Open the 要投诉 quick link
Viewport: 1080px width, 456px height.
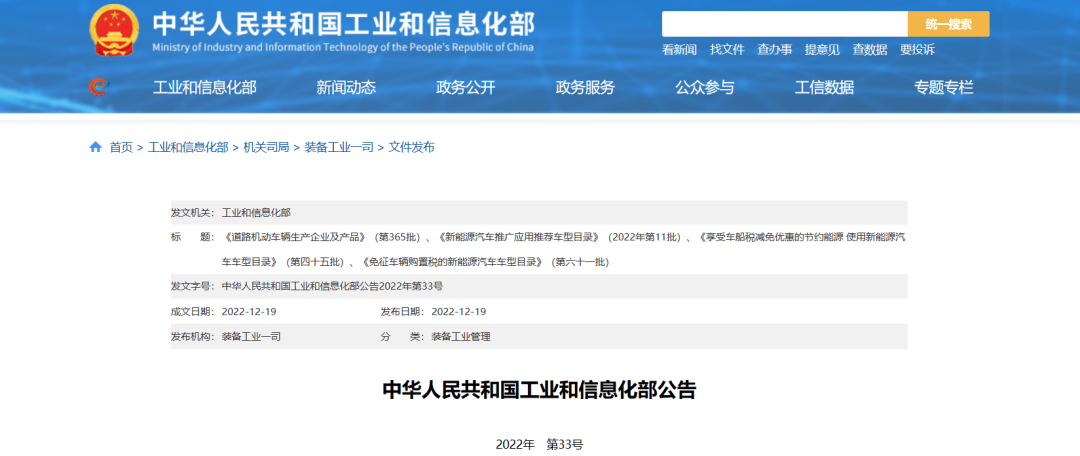917,49
